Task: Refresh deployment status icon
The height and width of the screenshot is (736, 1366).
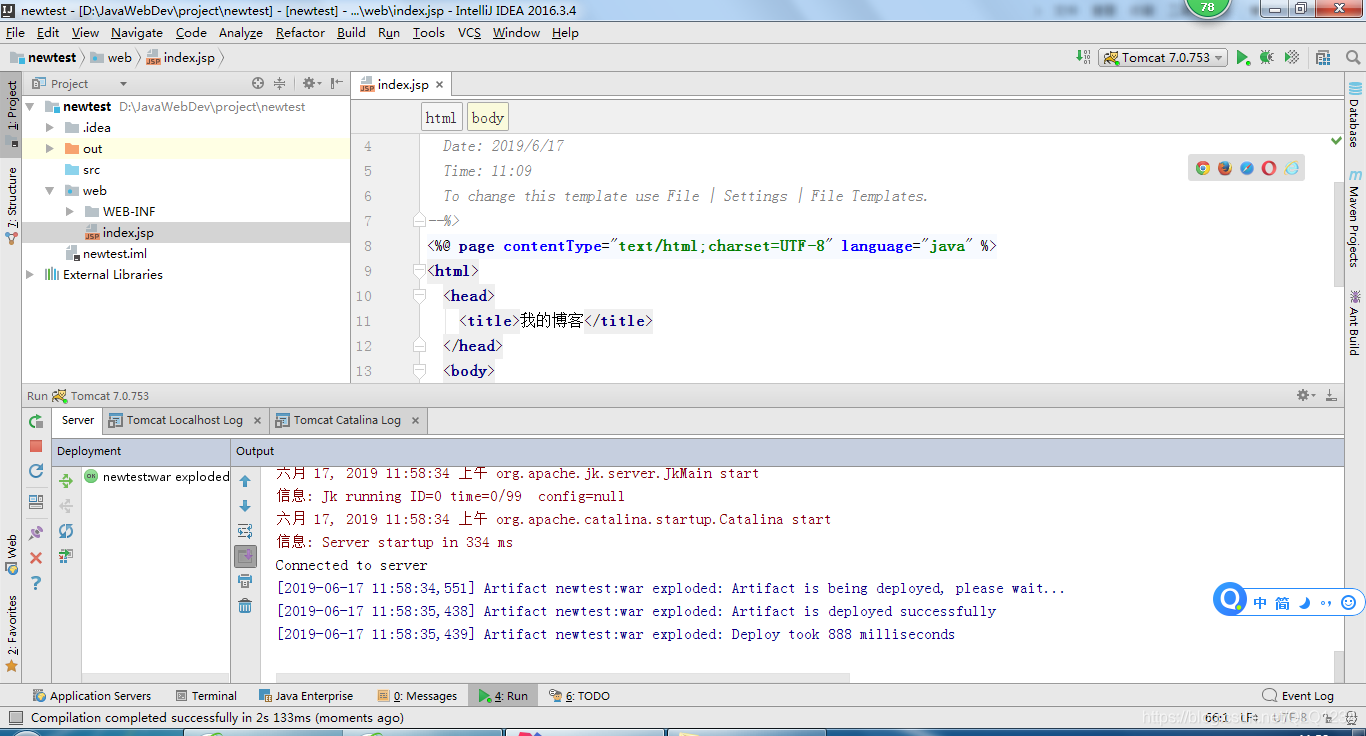Action: tap(66, 531)
